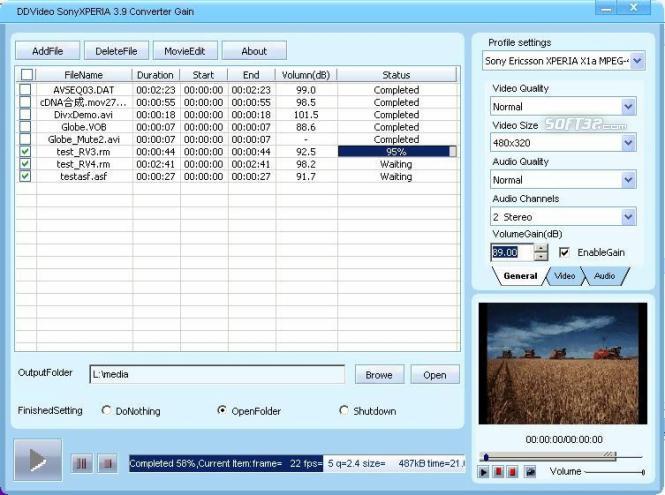Minimize the DDVideo converter window
Viewport: 665px width, 495px height.
[607, 8]
